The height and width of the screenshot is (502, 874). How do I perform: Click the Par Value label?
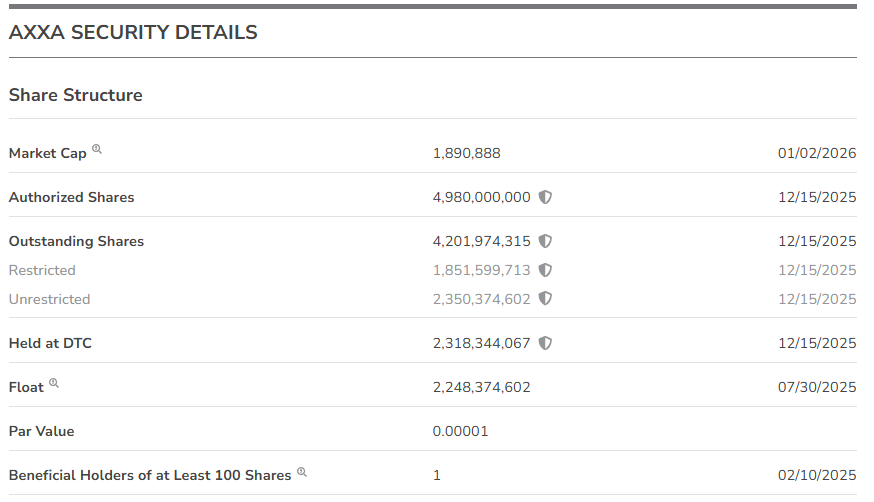tap(42, 431)
